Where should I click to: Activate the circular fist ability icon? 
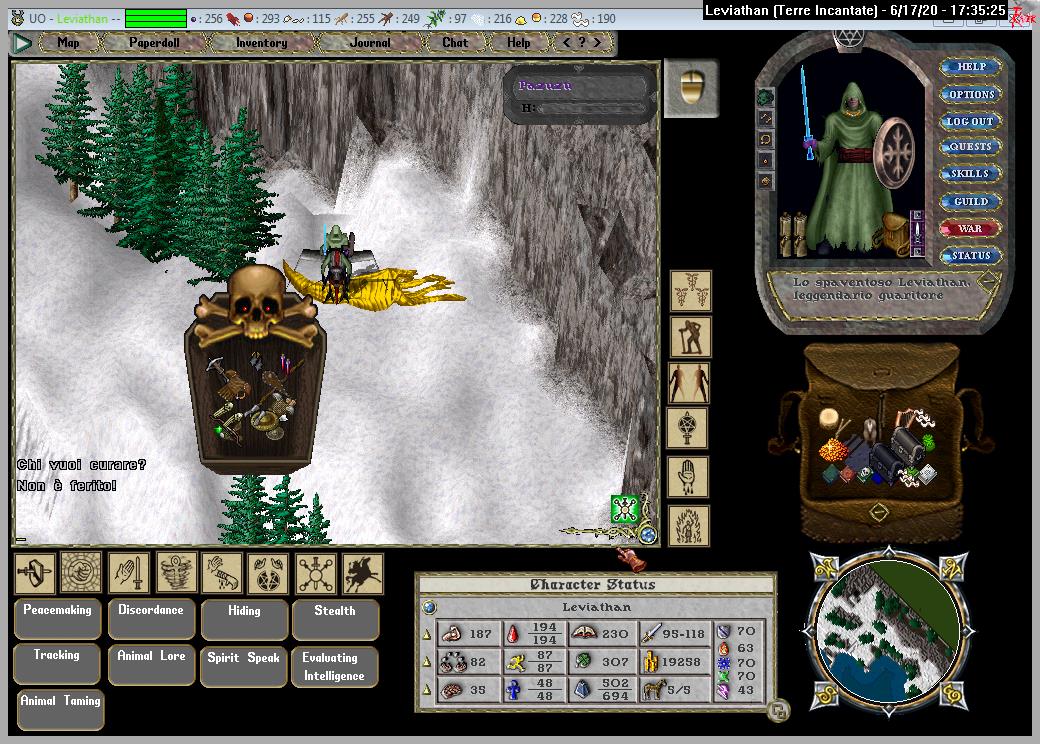tap(81, 572)
